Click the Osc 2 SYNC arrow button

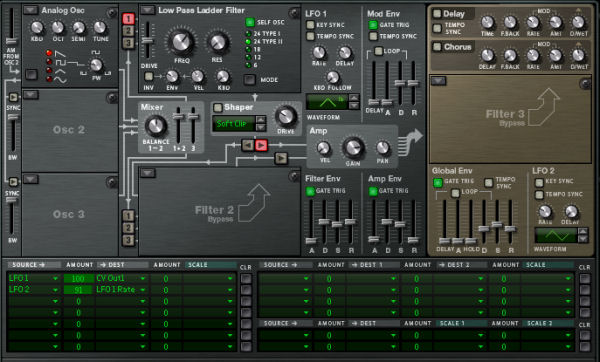point(13,97)
